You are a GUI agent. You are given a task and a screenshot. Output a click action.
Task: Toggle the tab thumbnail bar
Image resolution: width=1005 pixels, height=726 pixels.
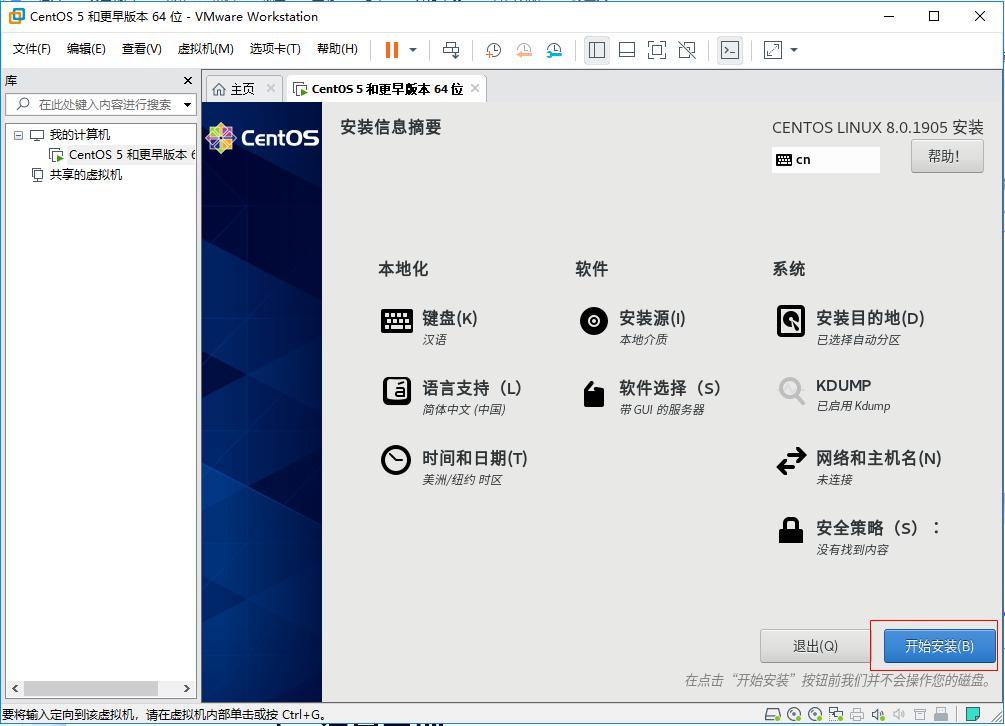pyautogui.click(x=625, y=50)
